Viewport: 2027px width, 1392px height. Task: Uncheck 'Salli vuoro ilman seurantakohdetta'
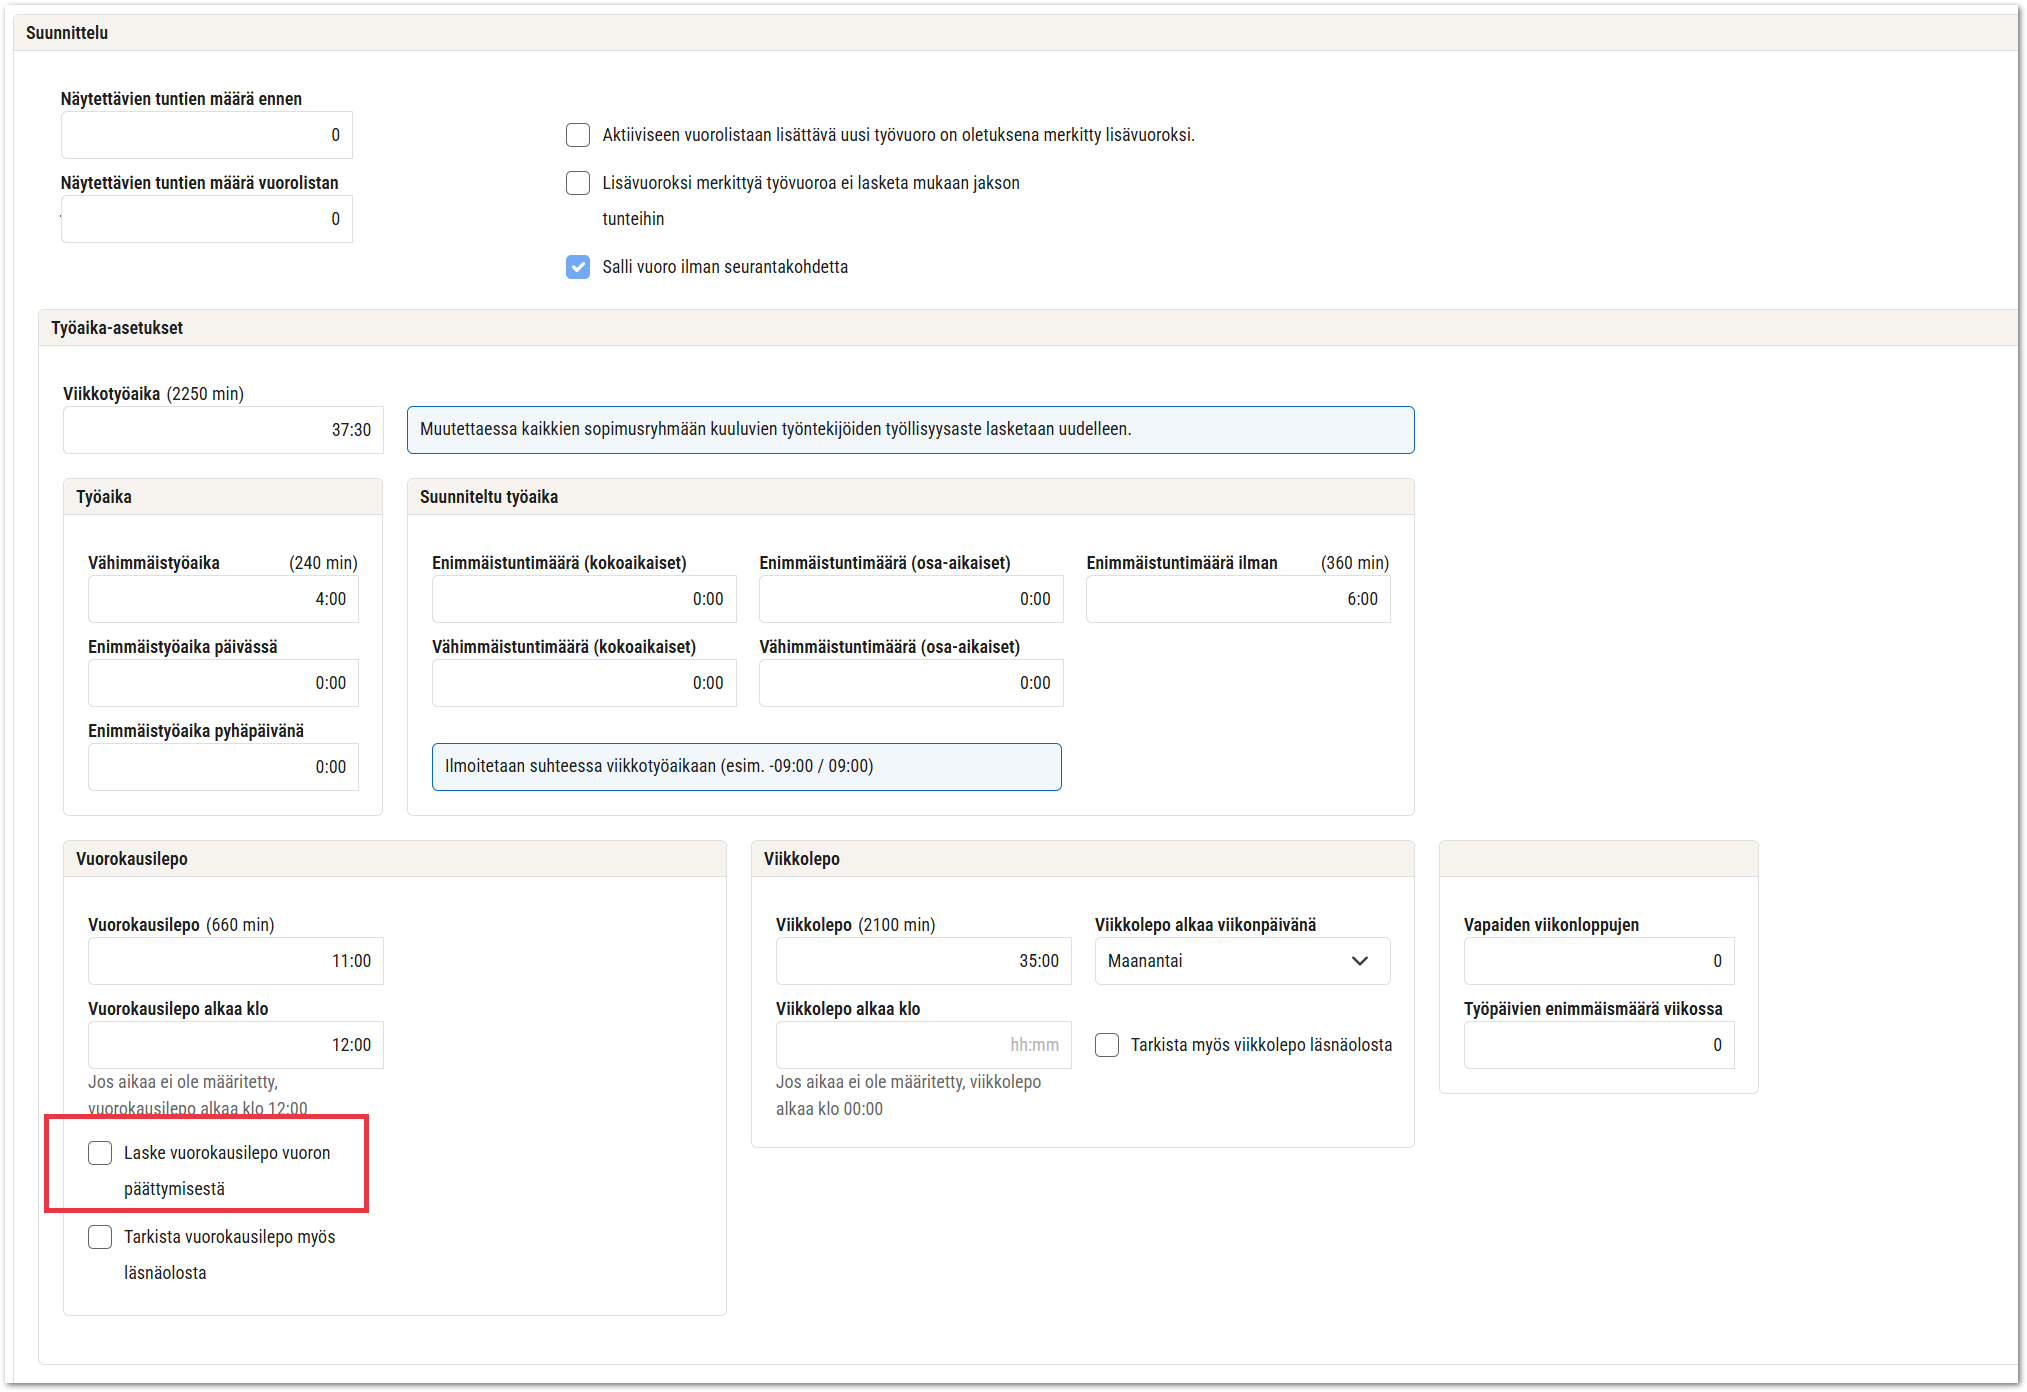tap(578, 267)
